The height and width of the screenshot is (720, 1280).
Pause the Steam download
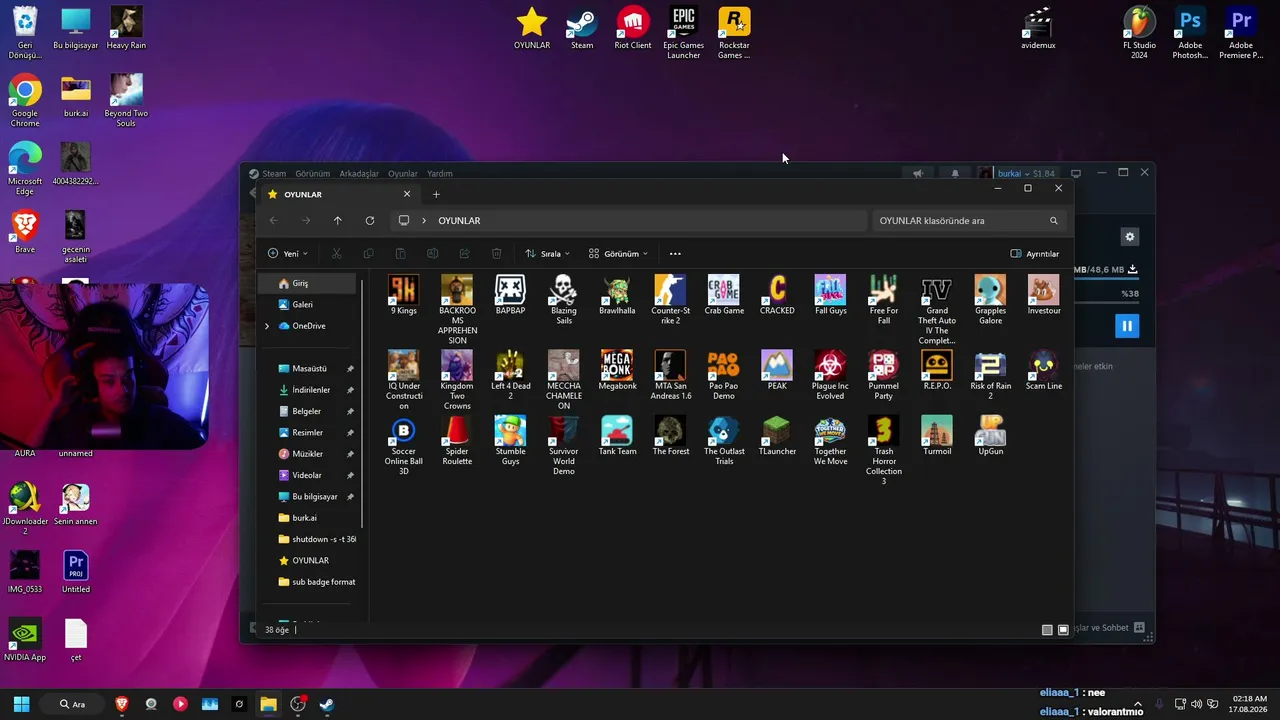(x=1127, y=326)
